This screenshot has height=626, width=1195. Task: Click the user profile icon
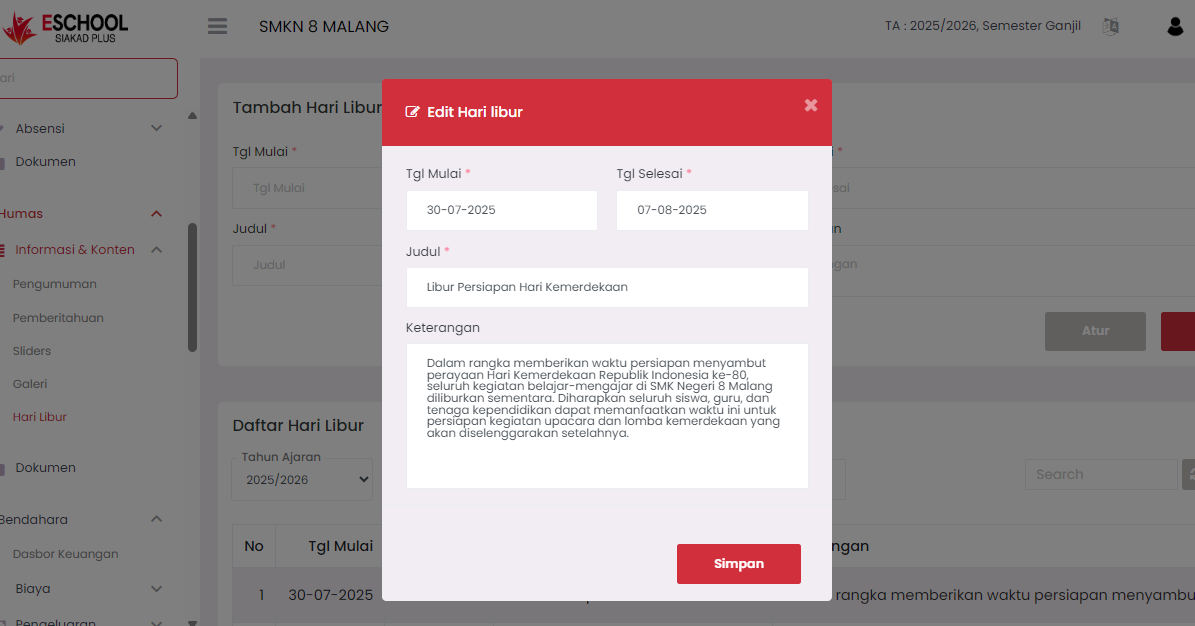click(1175, 27)
